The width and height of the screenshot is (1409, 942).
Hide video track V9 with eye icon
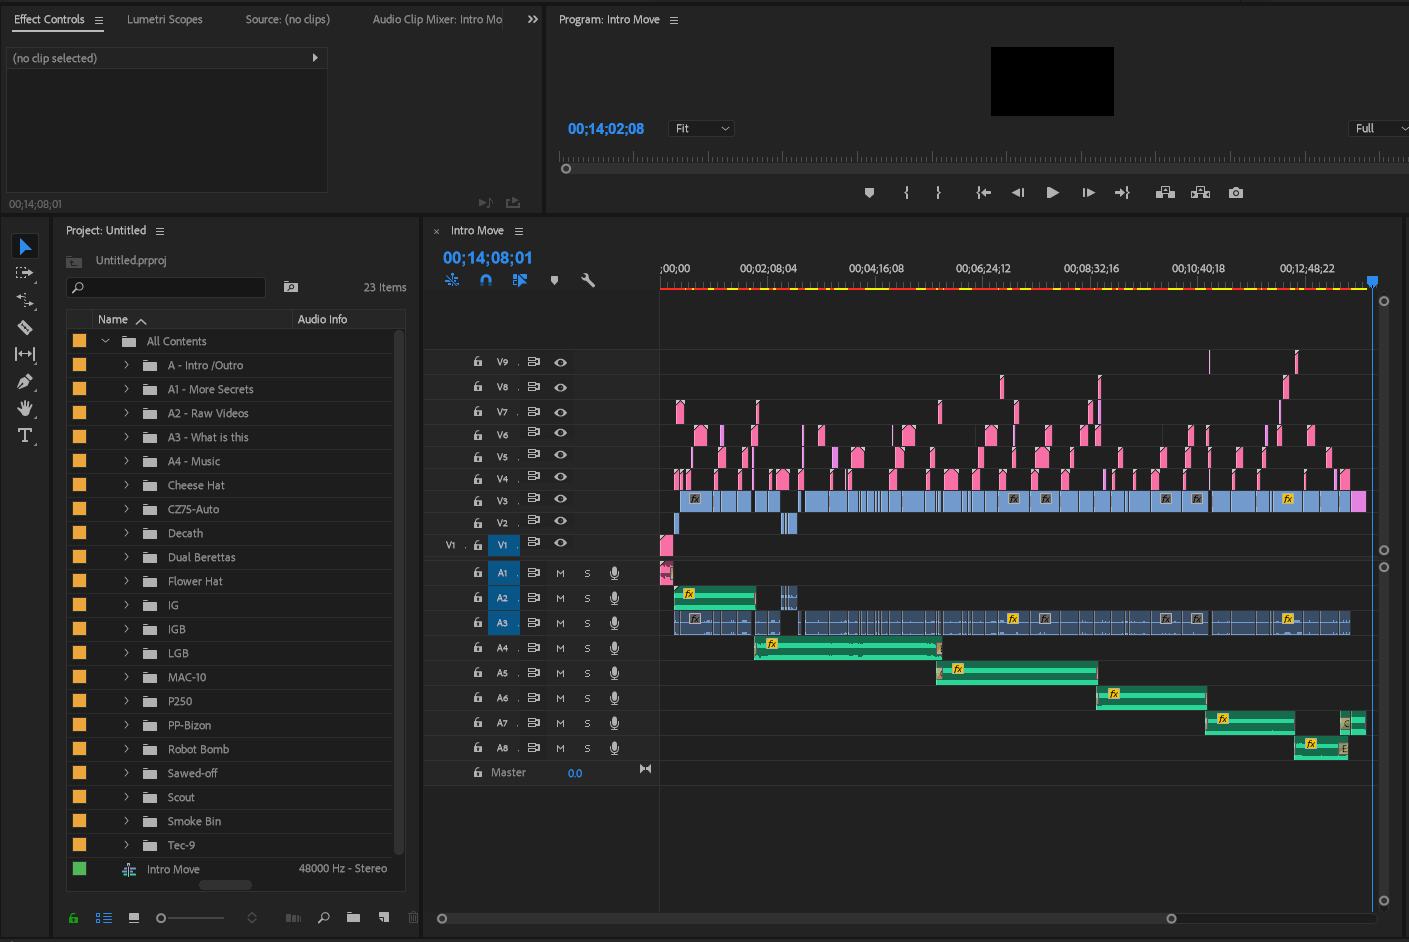coord(561,363)
